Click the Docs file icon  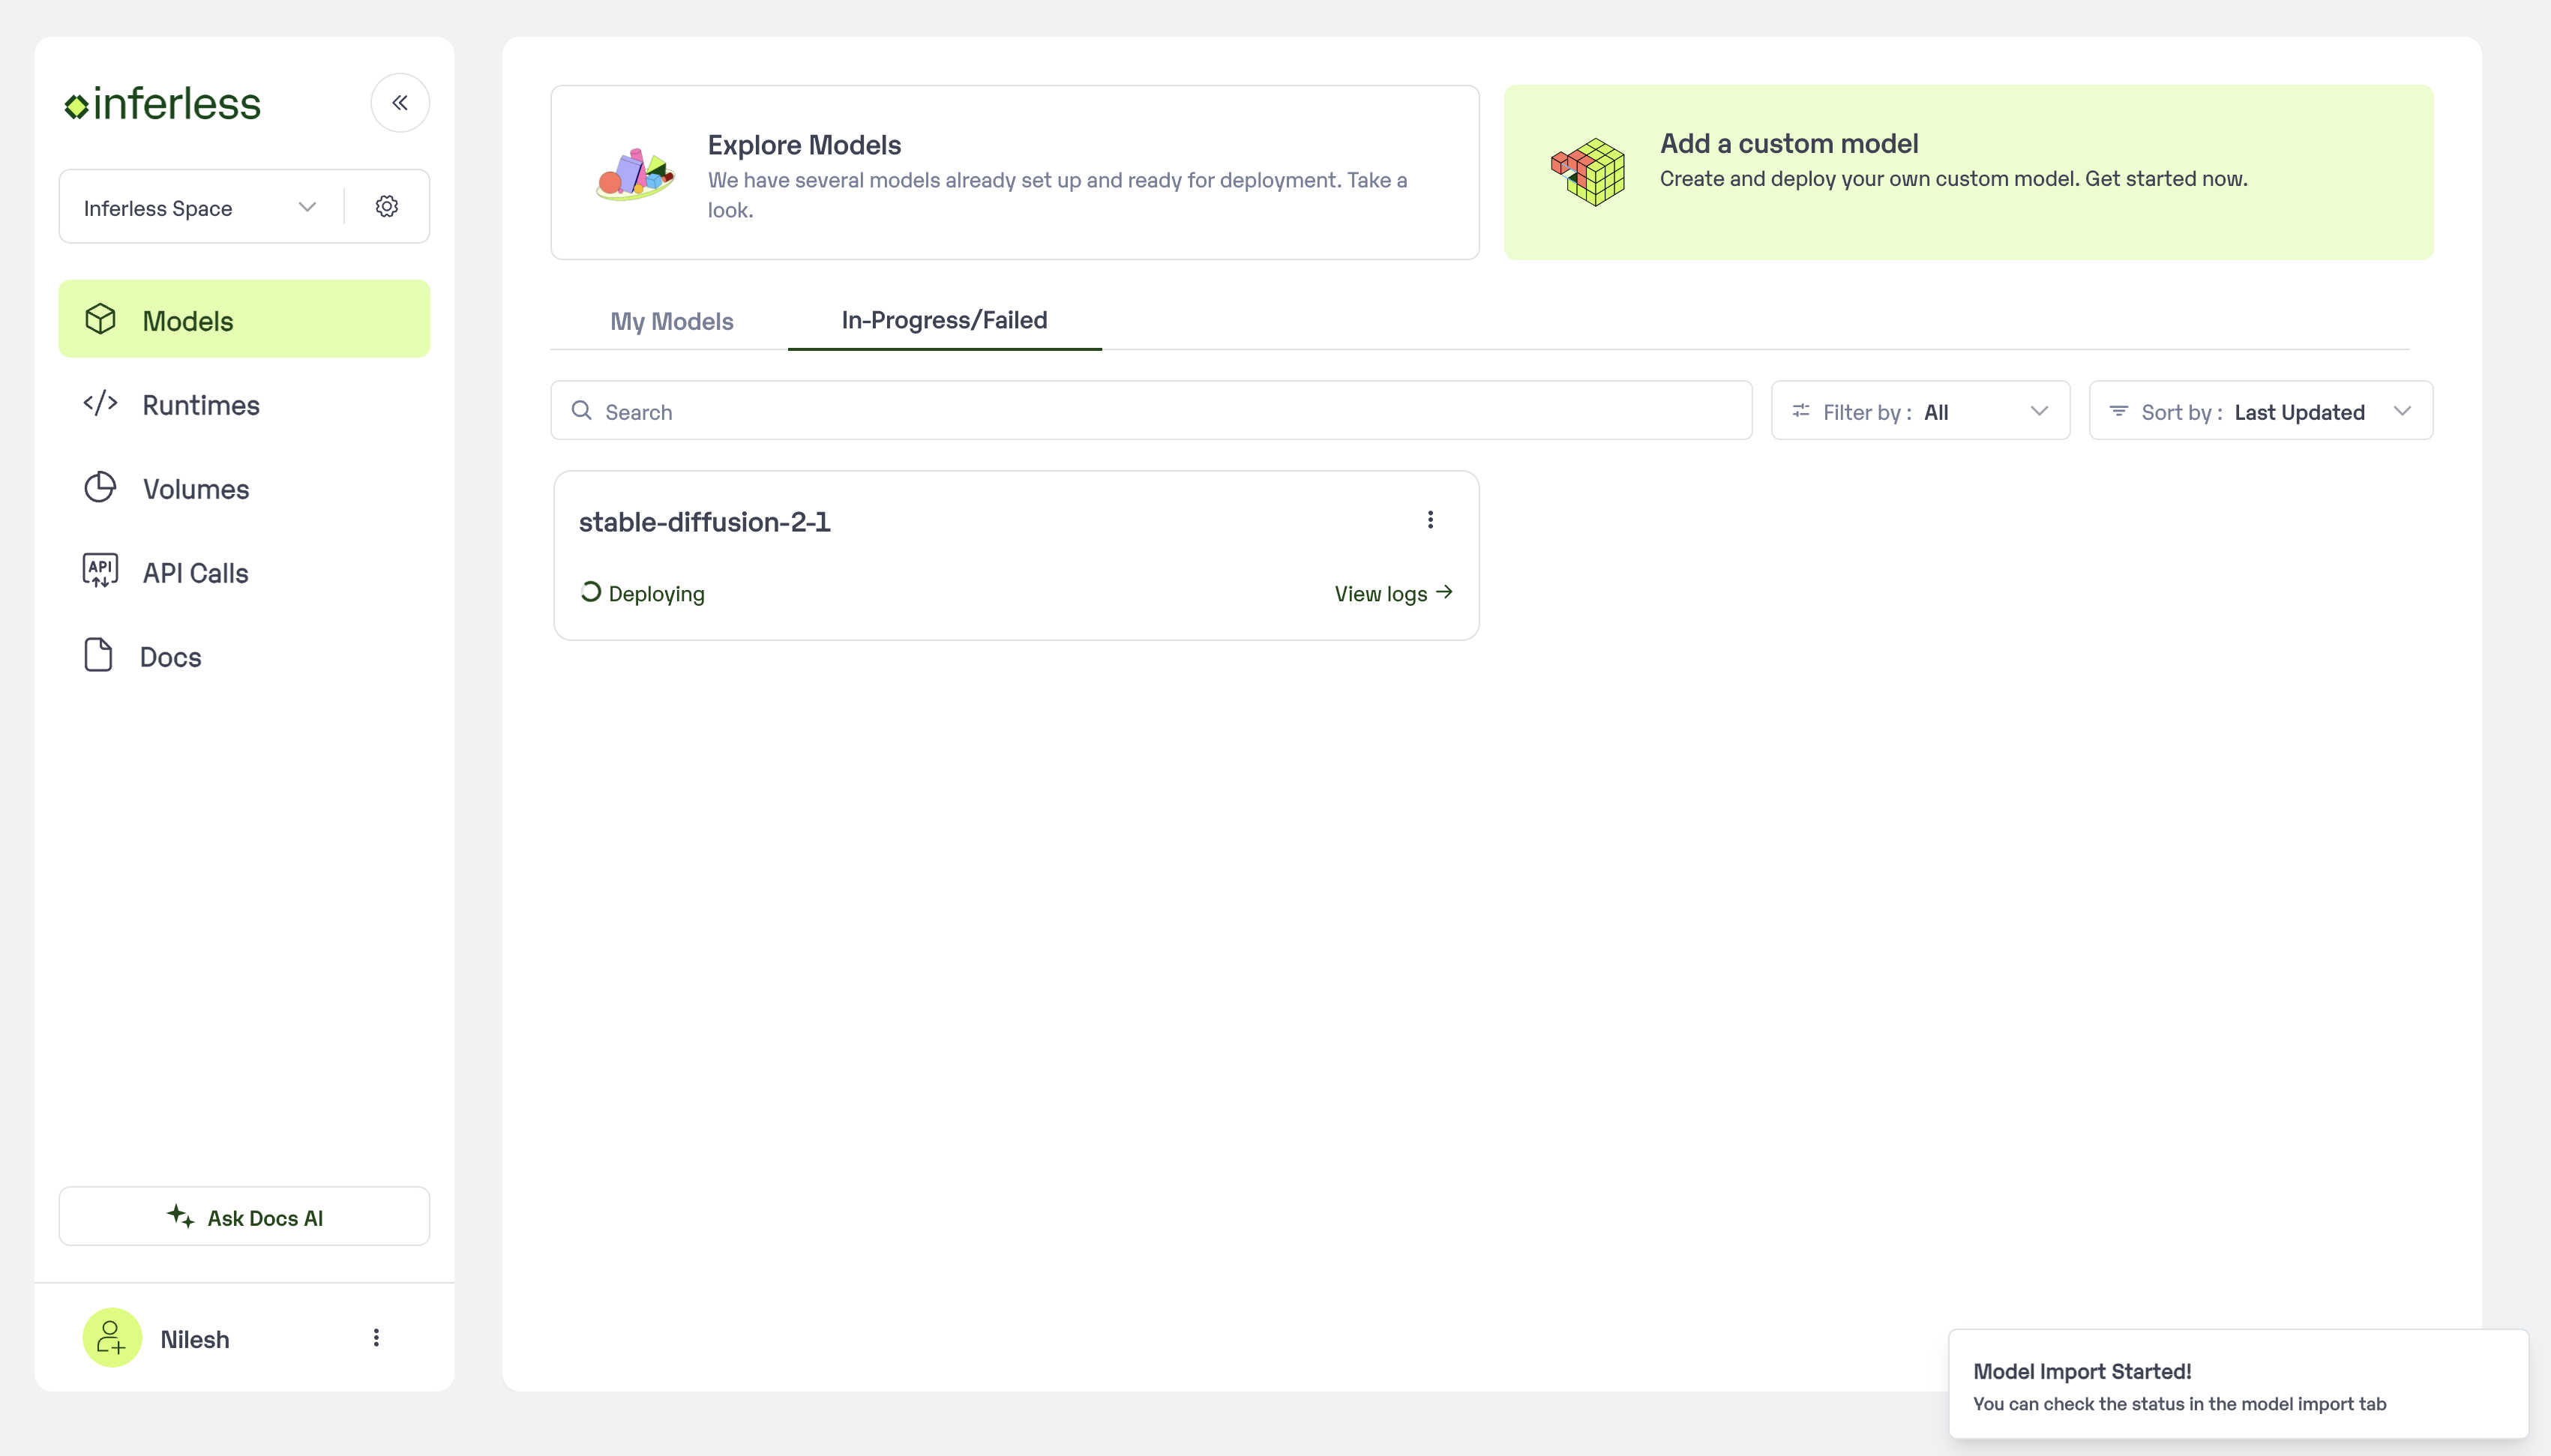click(x=98, y=655)
